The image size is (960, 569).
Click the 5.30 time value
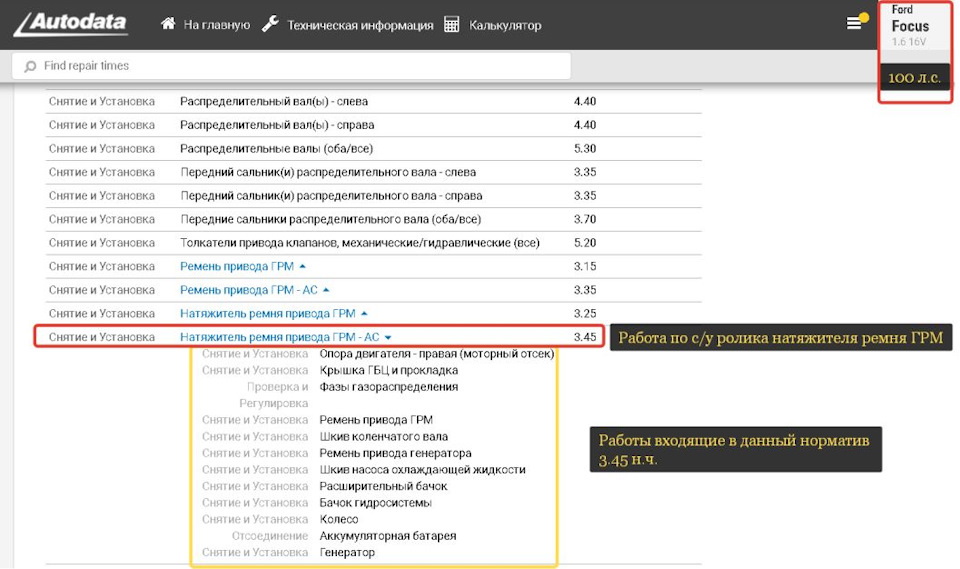(585, 149)
